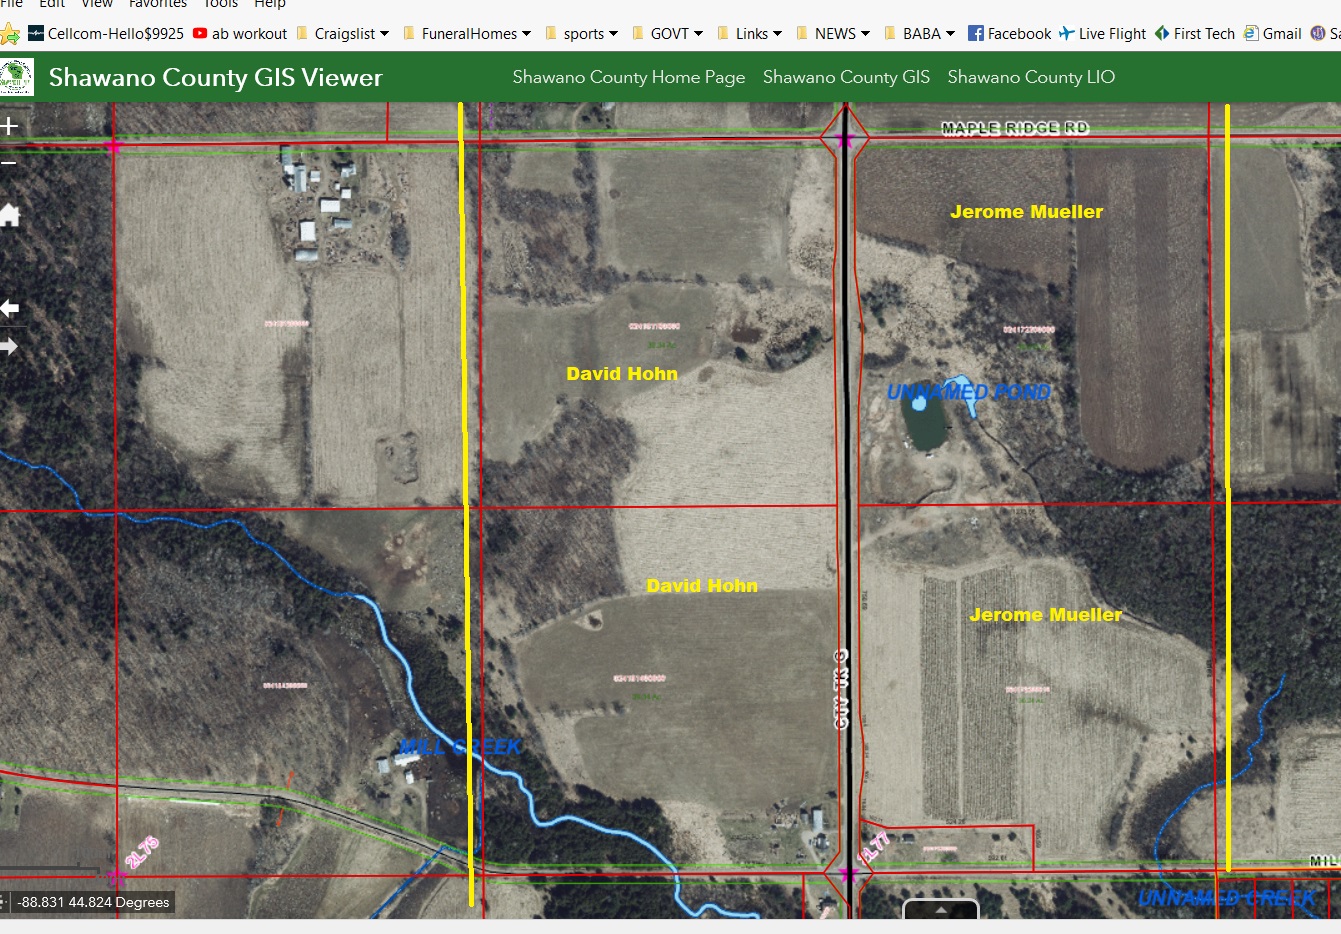Image resolution: width=1341 pixels, height=934 pixels.
Task: Reset map to default extent with home icon
Action: [10, 215]
